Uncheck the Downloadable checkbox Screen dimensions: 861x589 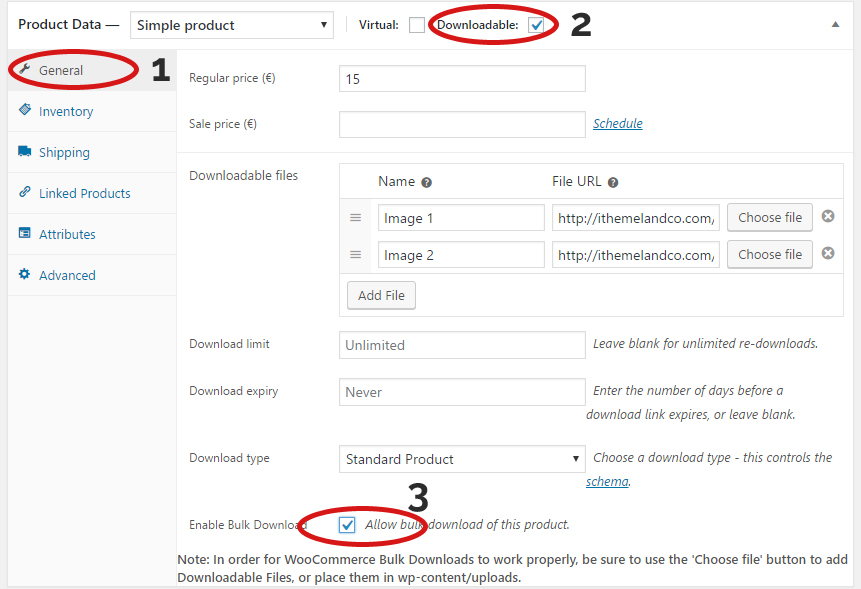(x=536, y=26)
